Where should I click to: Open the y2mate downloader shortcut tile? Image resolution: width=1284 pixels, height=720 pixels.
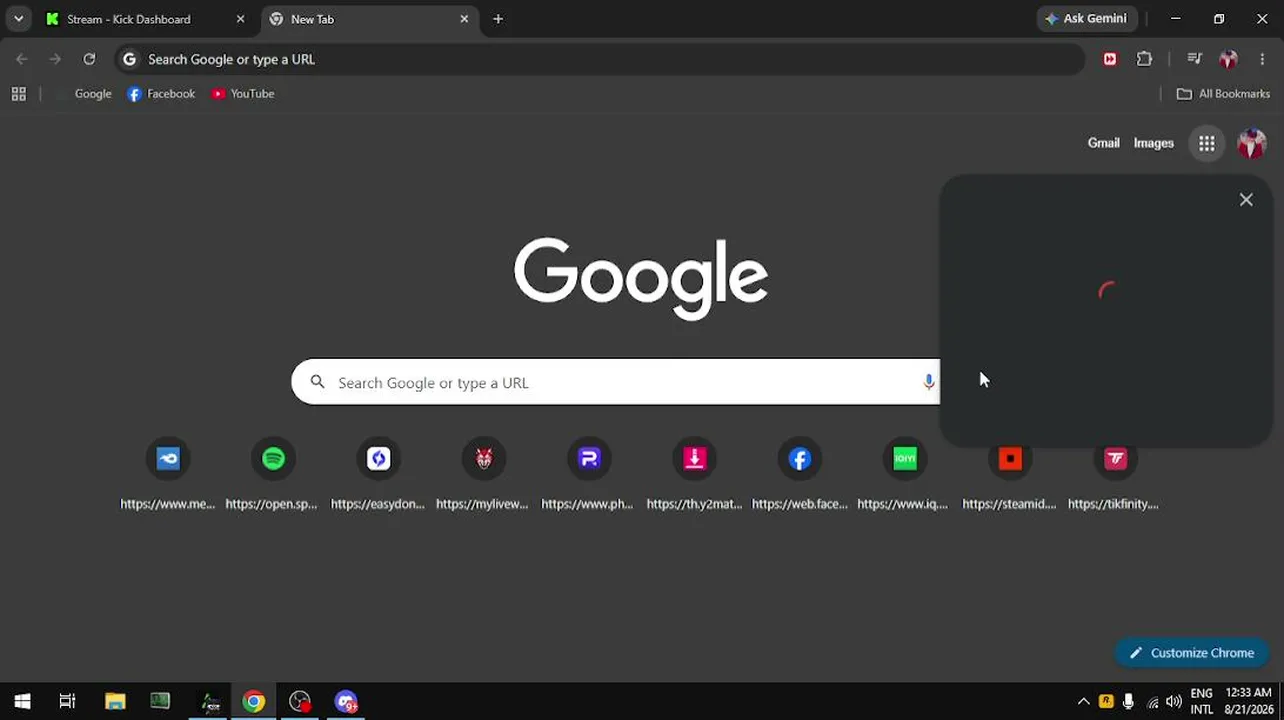[694, 458]
